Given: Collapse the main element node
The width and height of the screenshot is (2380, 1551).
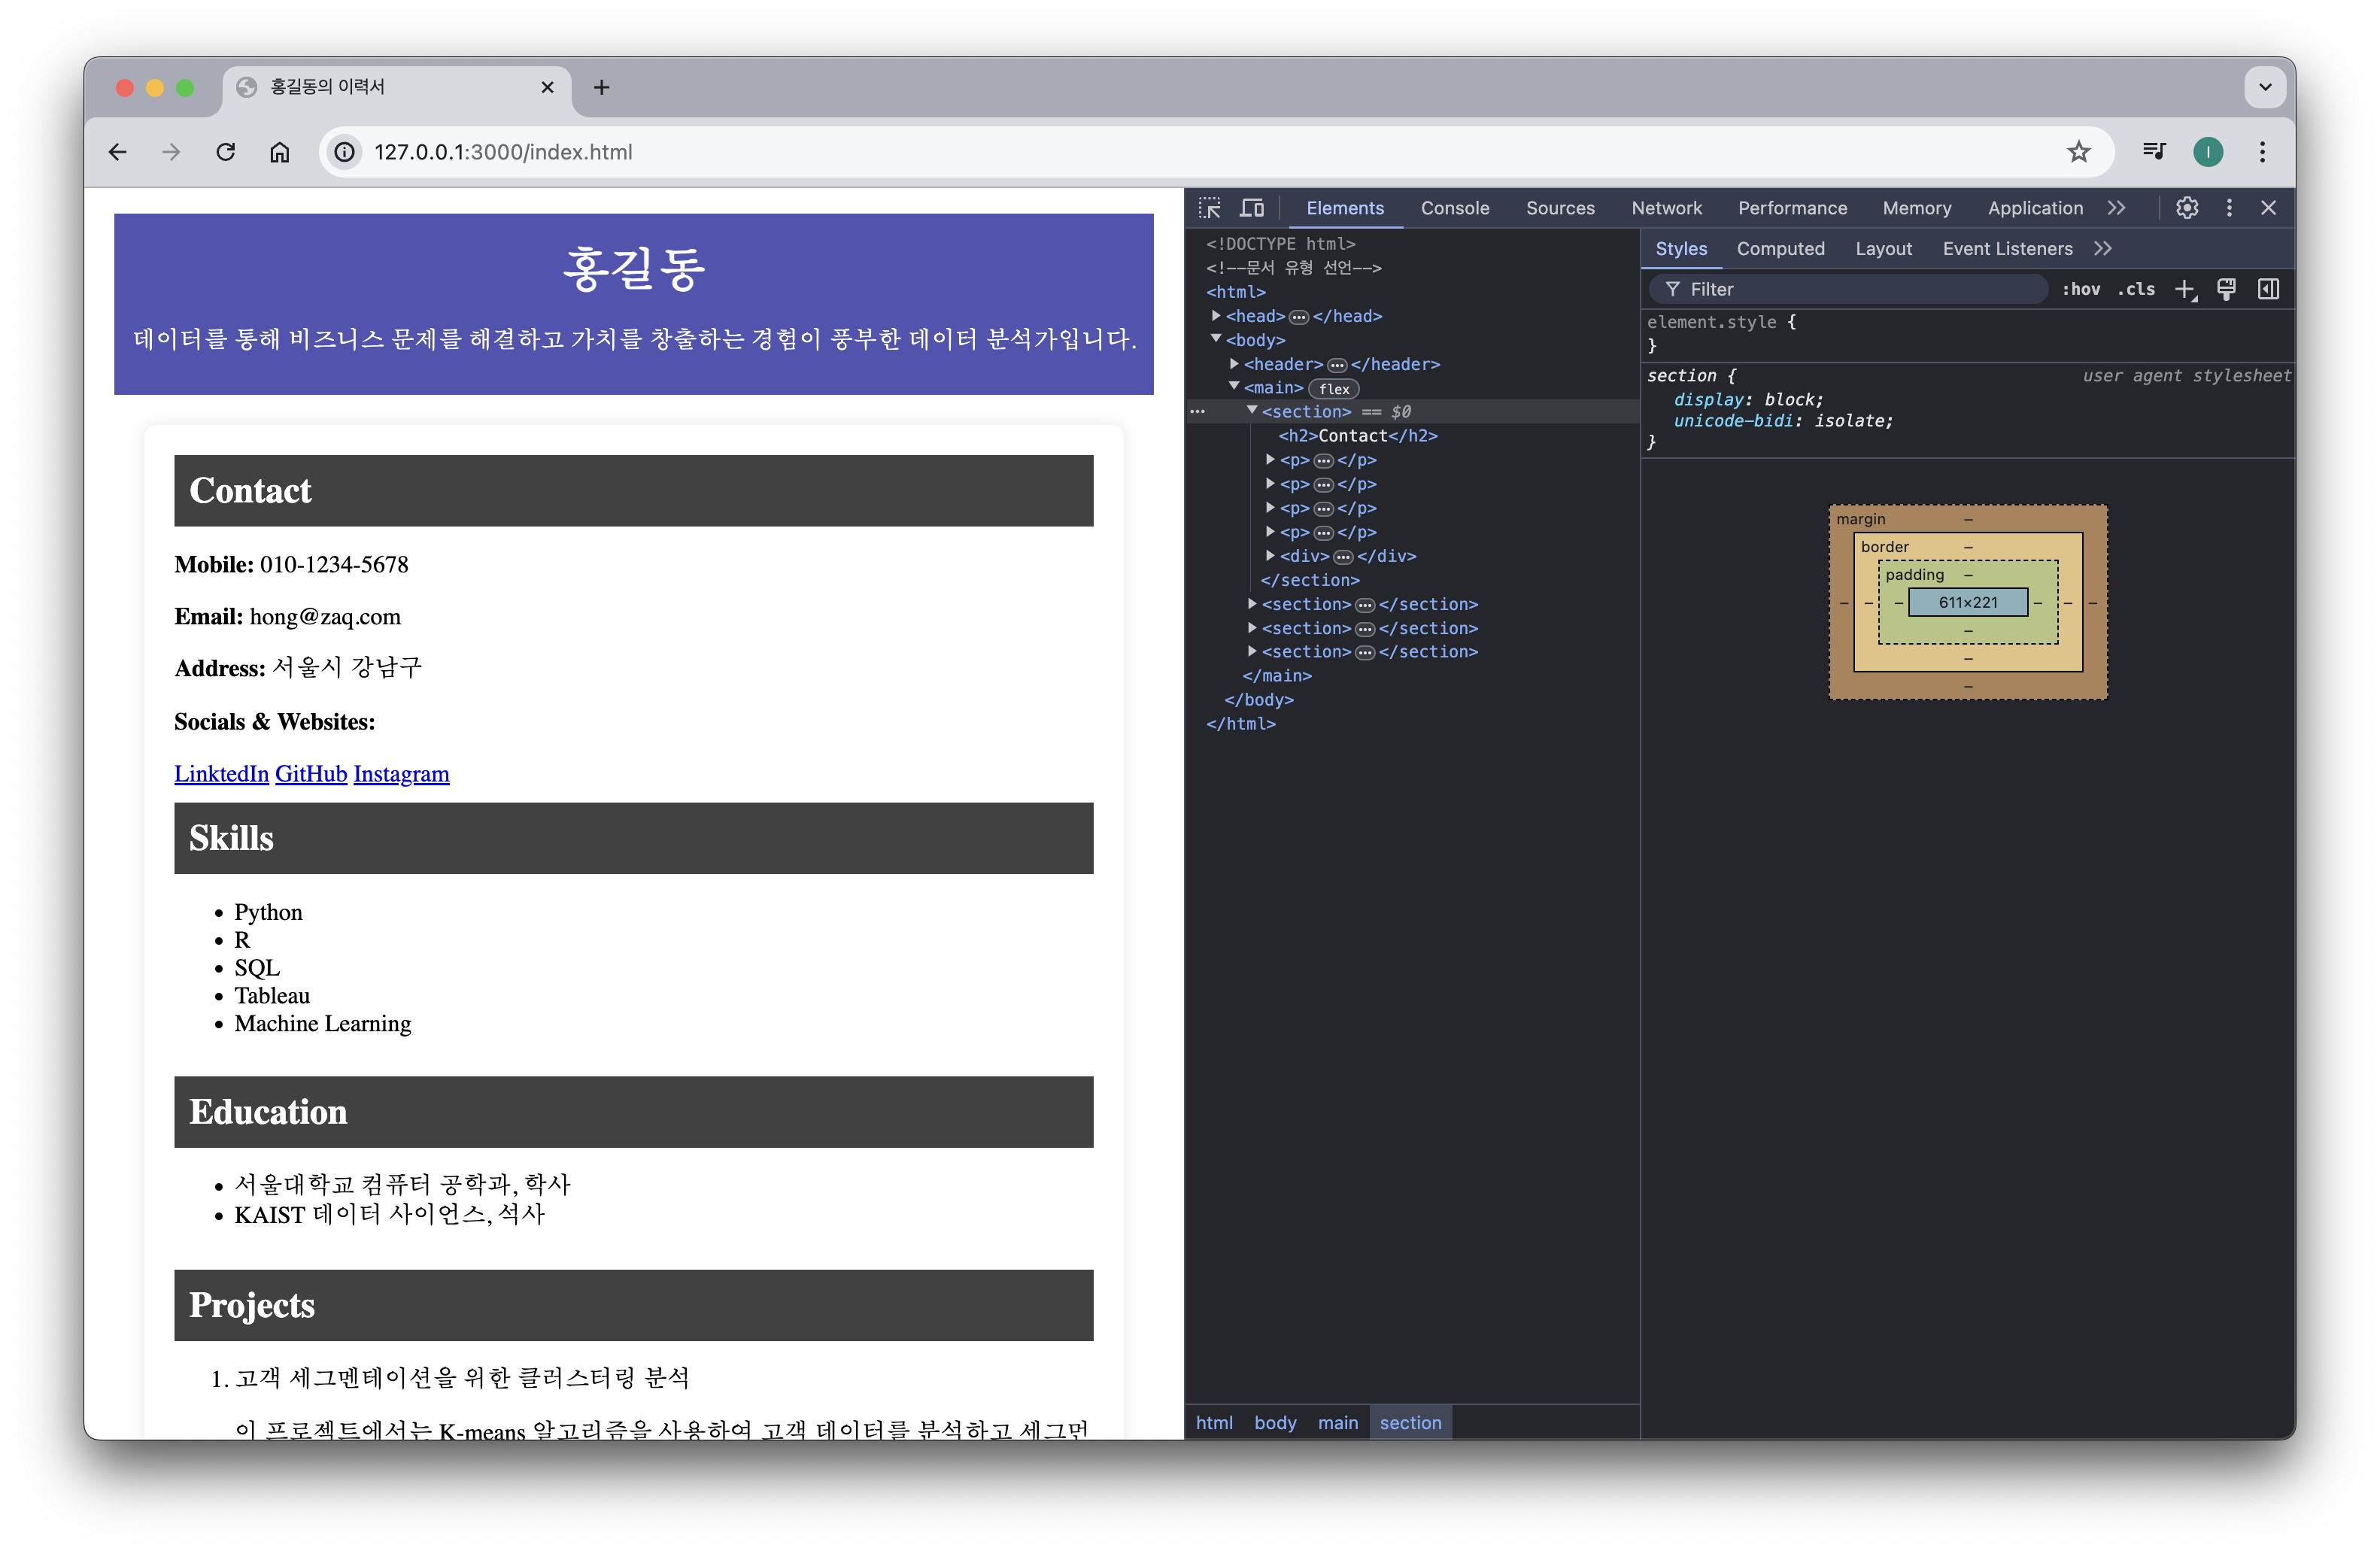Looking at the screenshot, I should (x=1234, y=387).
